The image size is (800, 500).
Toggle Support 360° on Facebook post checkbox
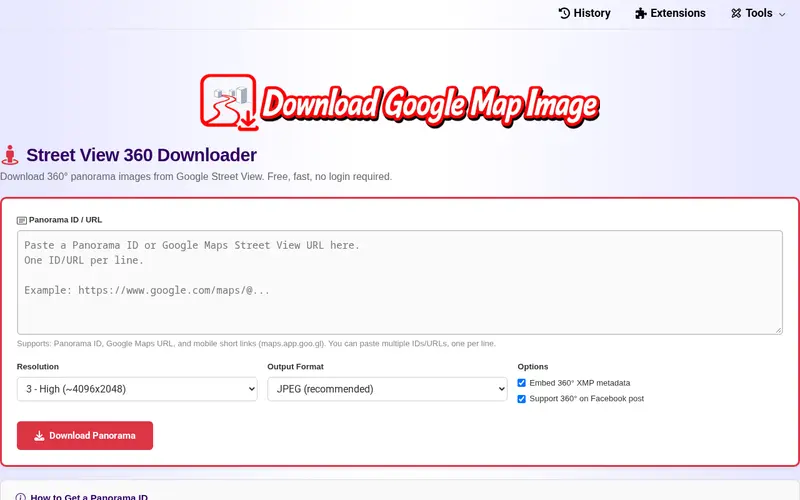[521, 398]
